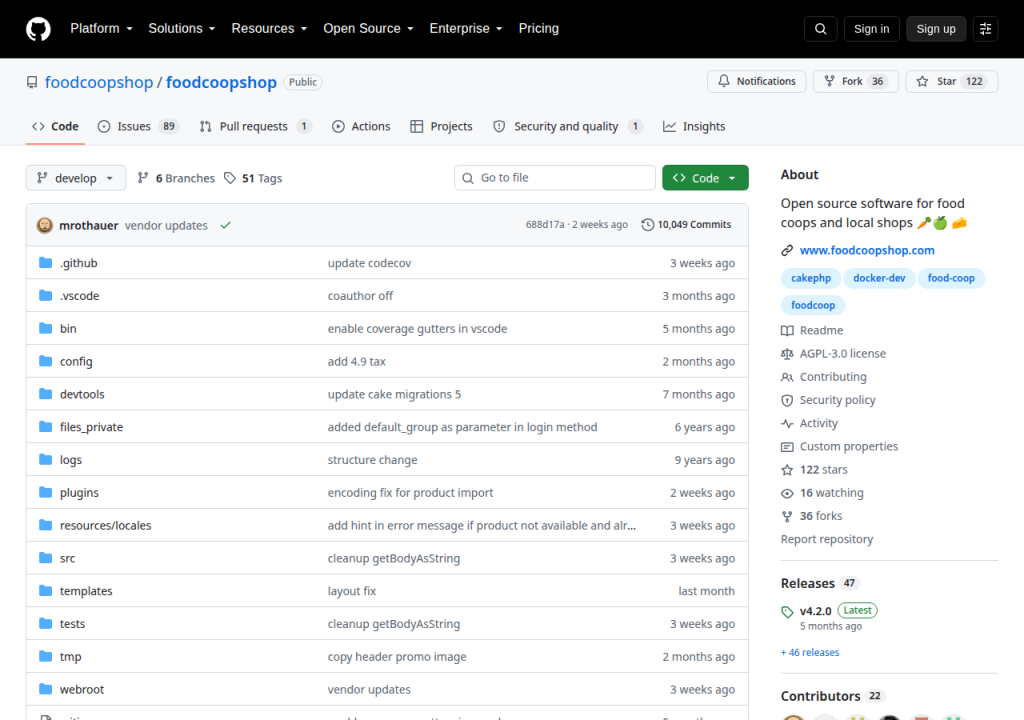Open 10,049 Commits history
The height and width of the screenshot is (720, 1024).
coord(686,225)
